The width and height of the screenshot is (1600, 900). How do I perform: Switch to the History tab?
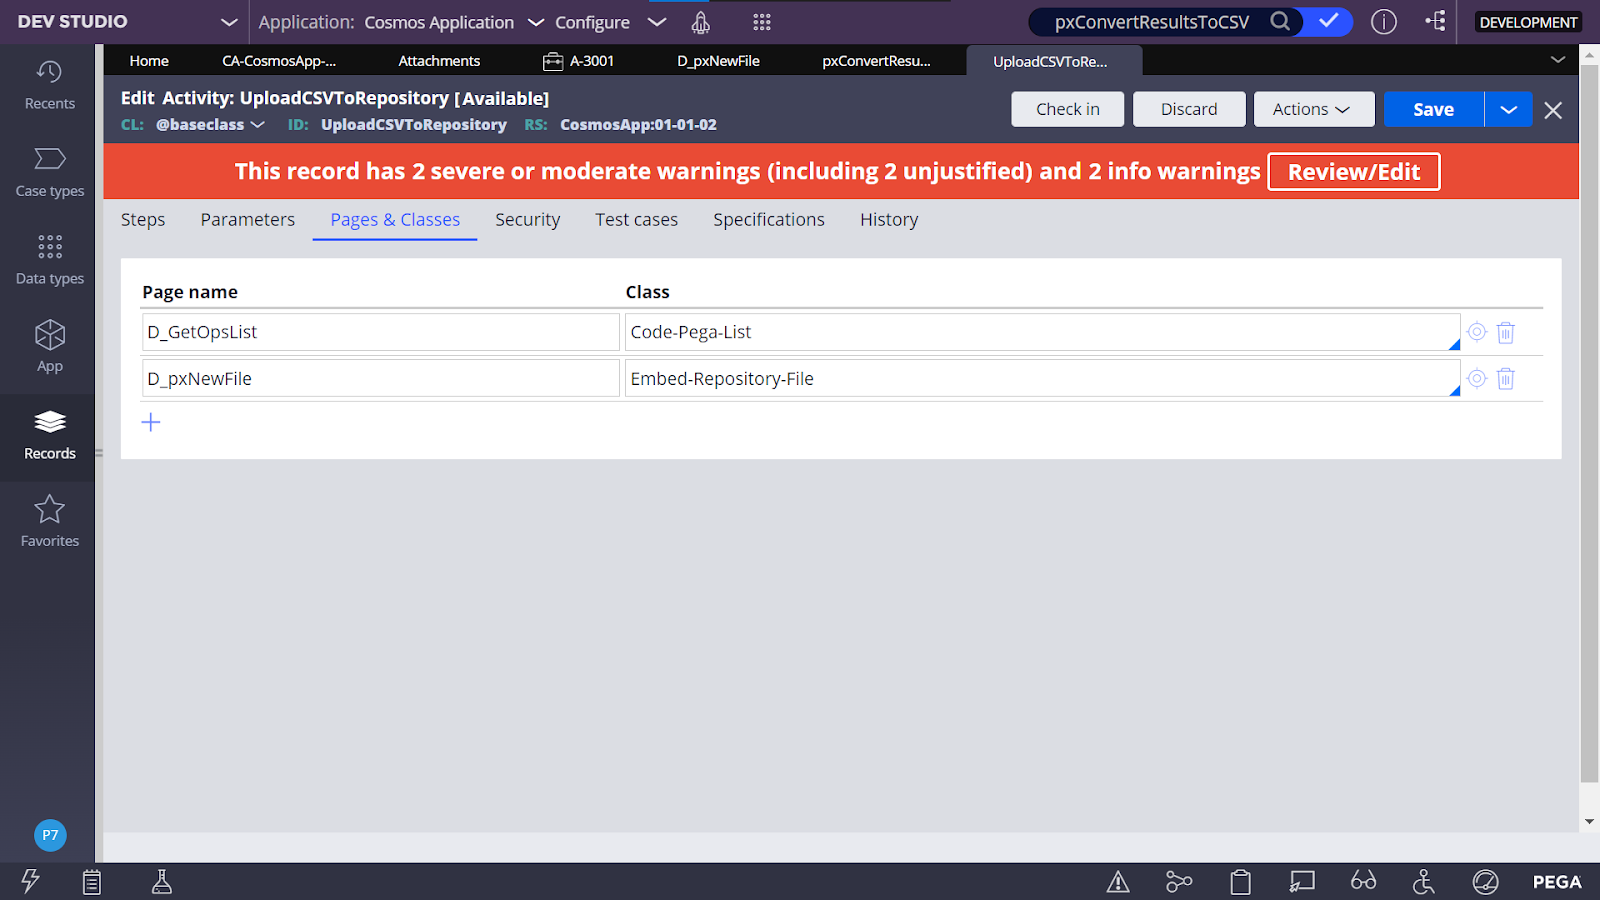point(889,219)
